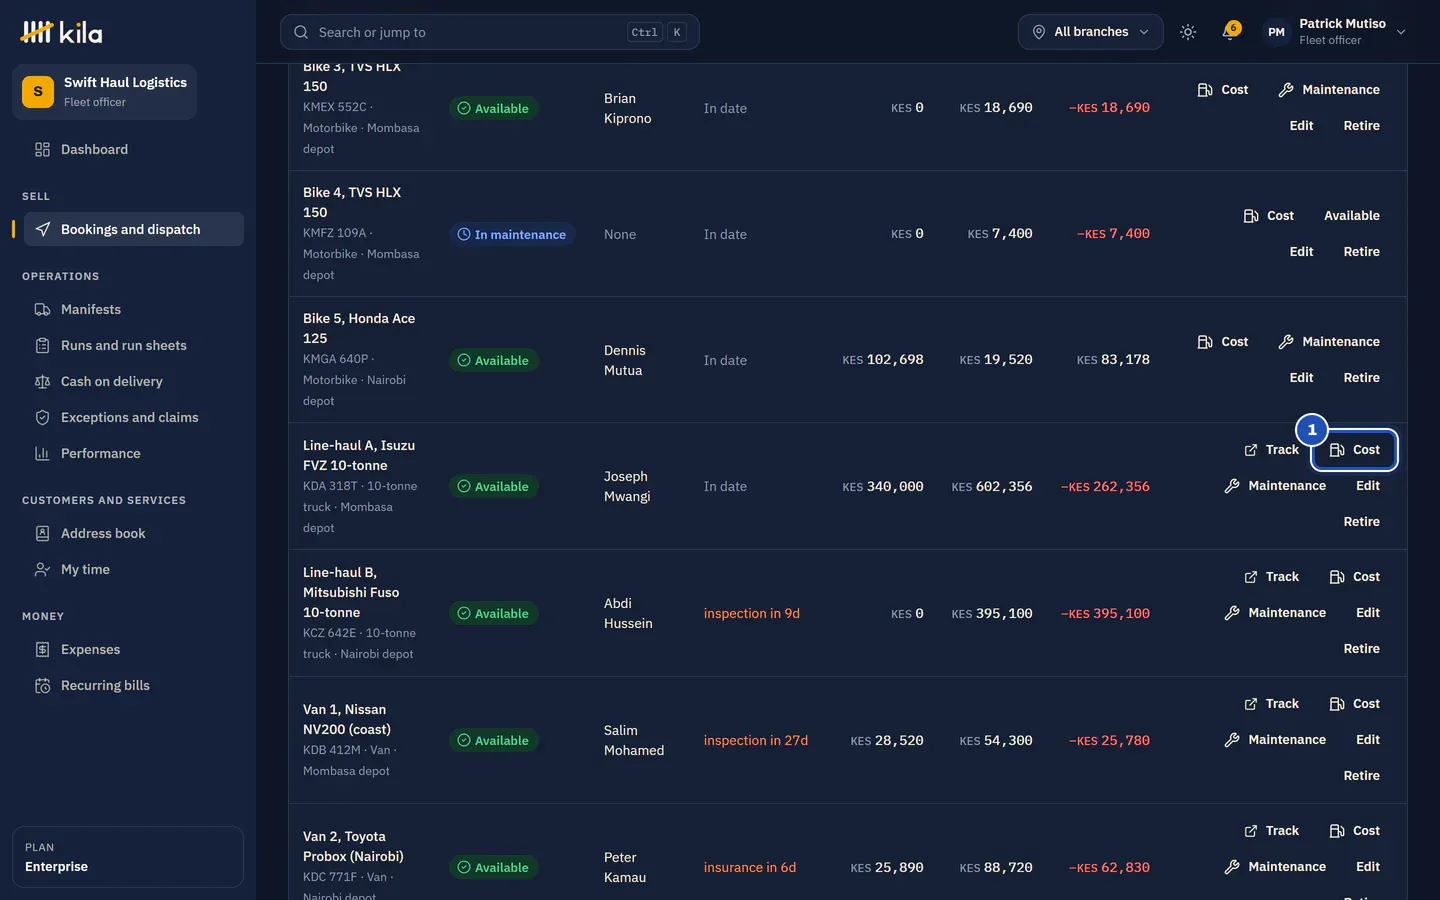The height and width of the screenshot is (900, 1440).
Task: Click the Enterprise plan card
Action: point(128,857)
